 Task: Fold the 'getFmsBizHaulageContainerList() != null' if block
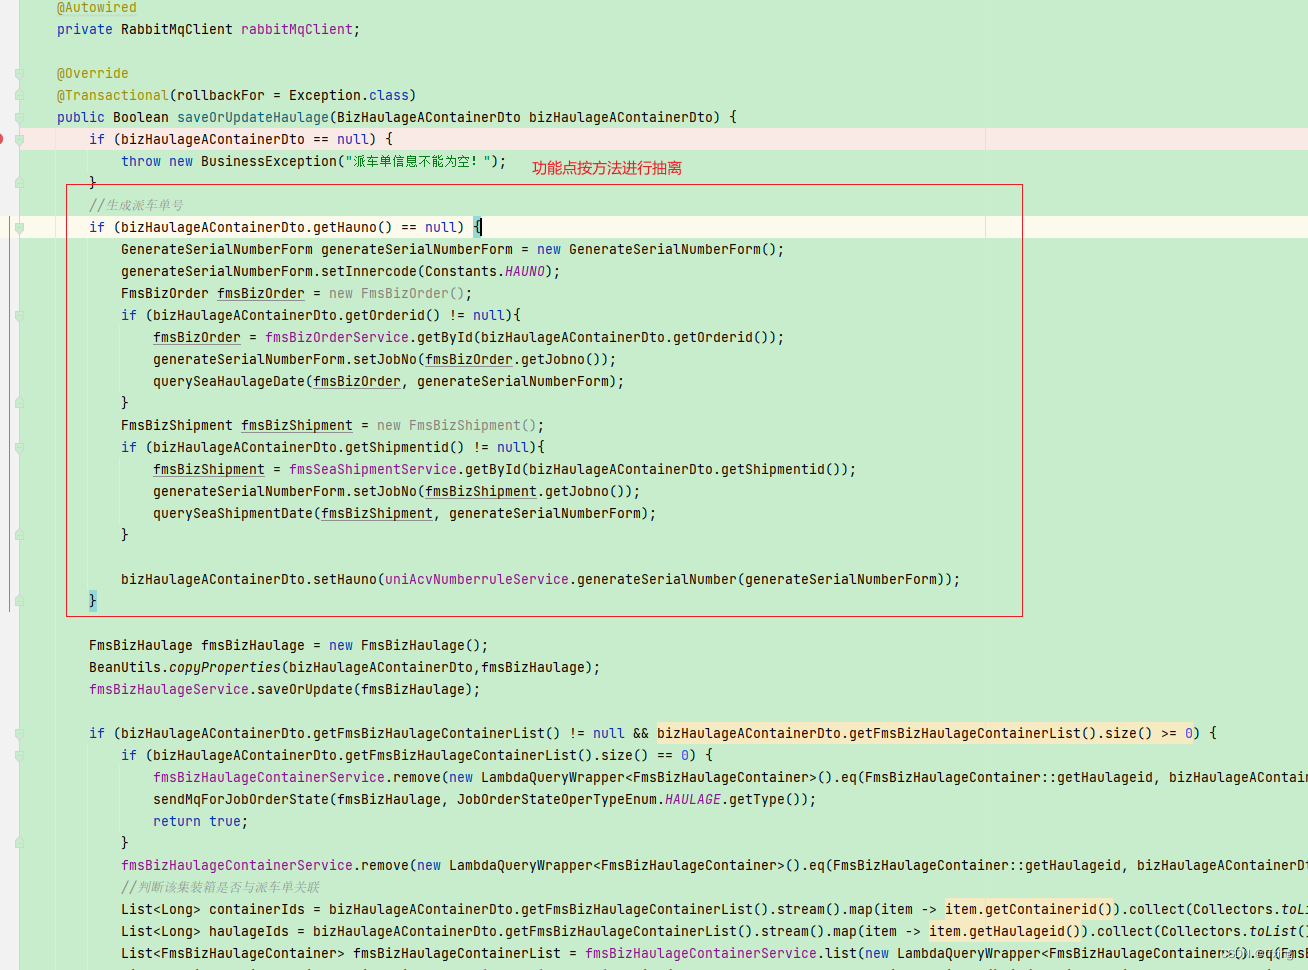[x=19, y=733]
